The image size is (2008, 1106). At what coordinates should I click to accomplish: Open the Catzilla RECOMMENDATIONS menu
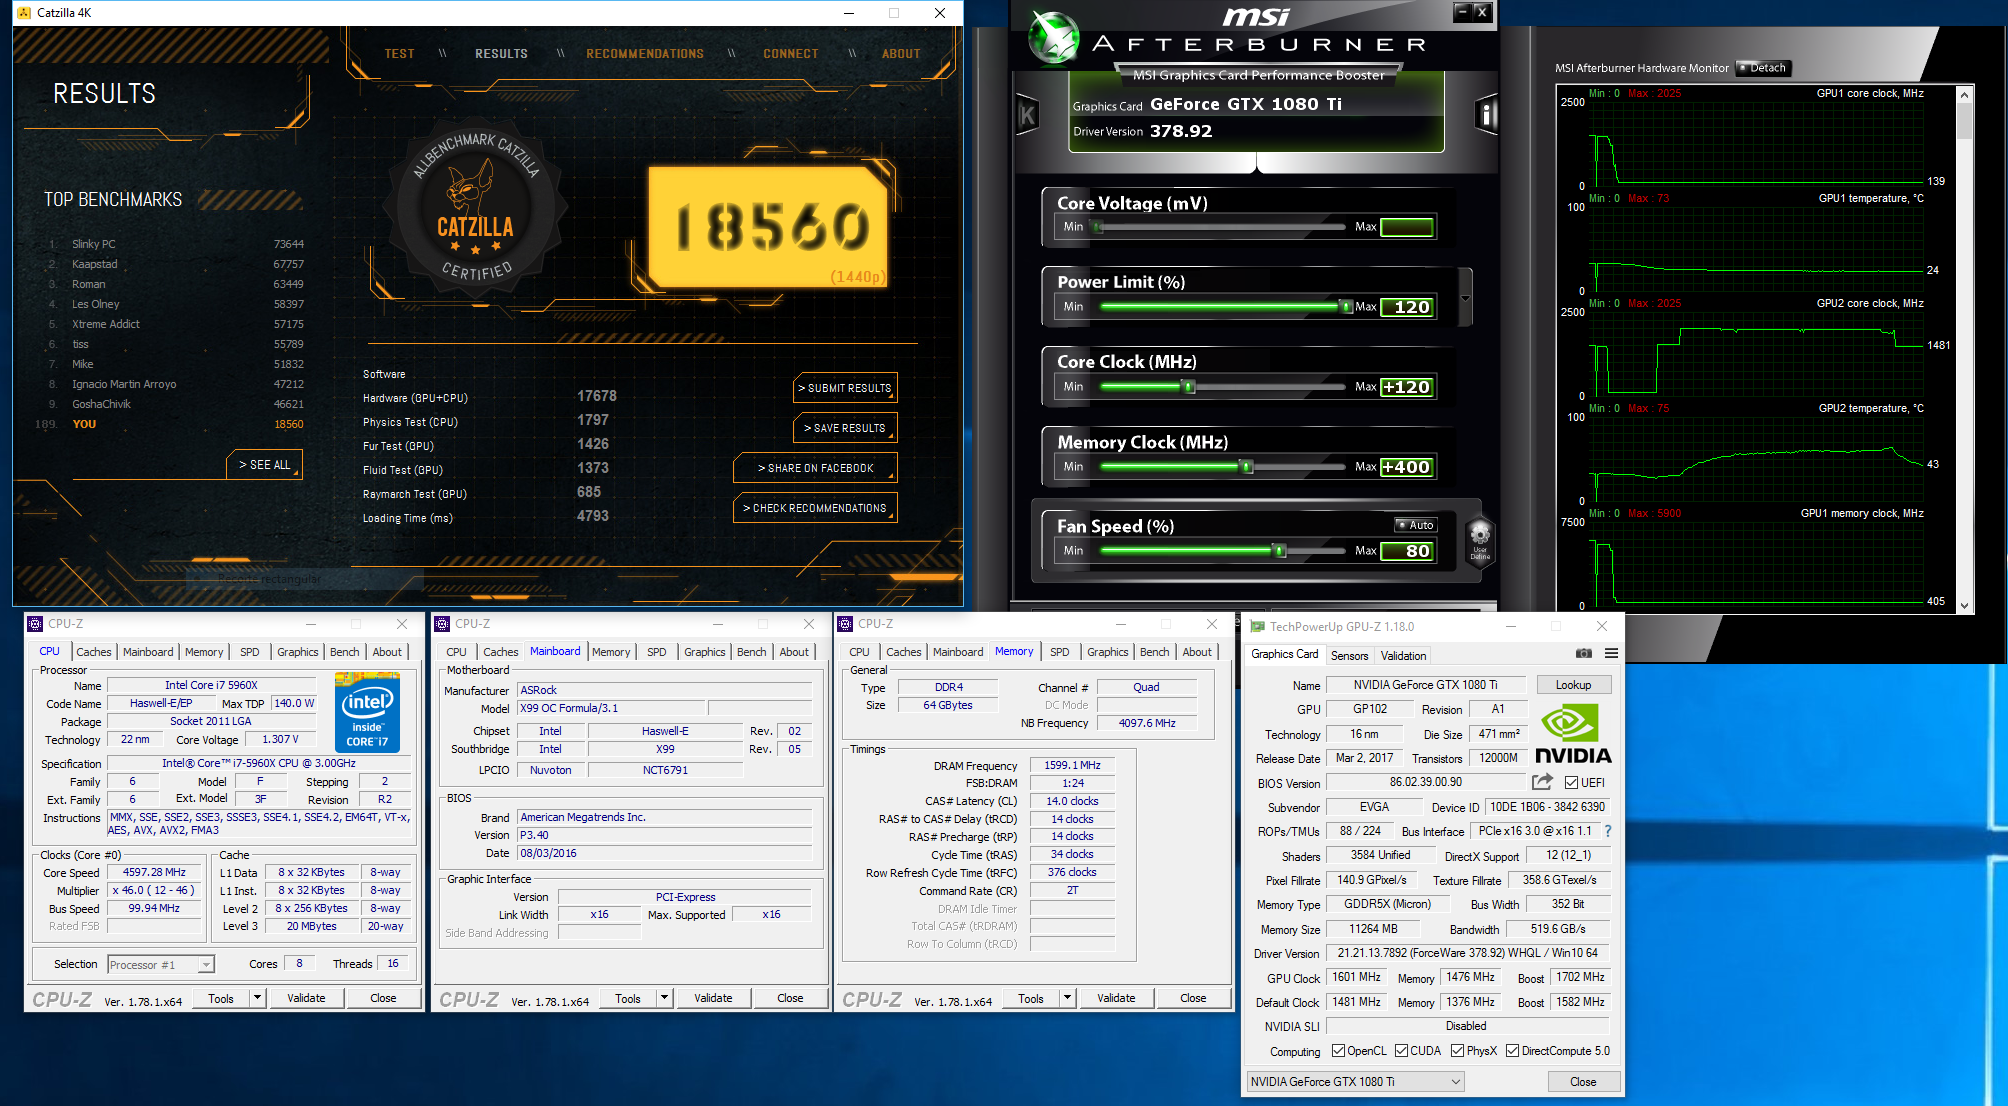pyautogui.click(x=645, y=54)
